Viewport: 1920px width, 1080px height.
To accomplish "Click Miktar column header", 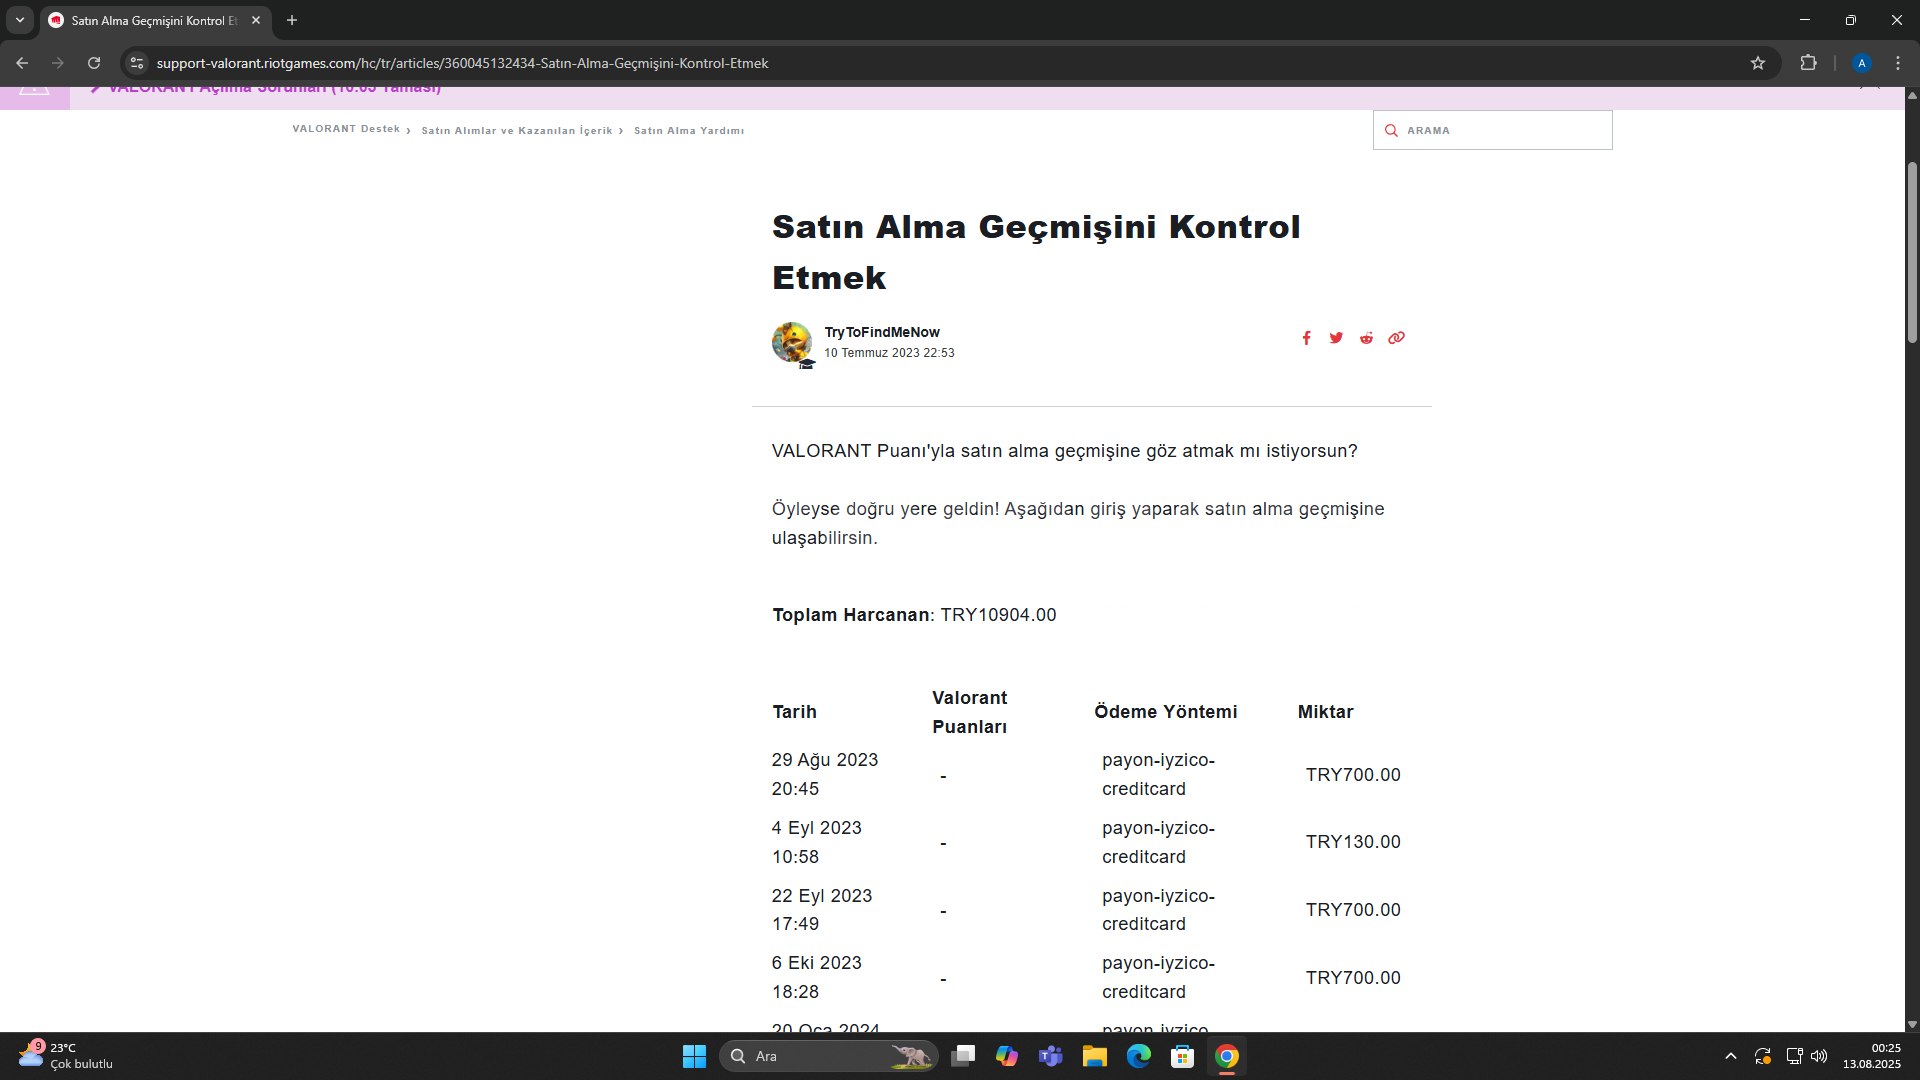I will [1326, 712].
